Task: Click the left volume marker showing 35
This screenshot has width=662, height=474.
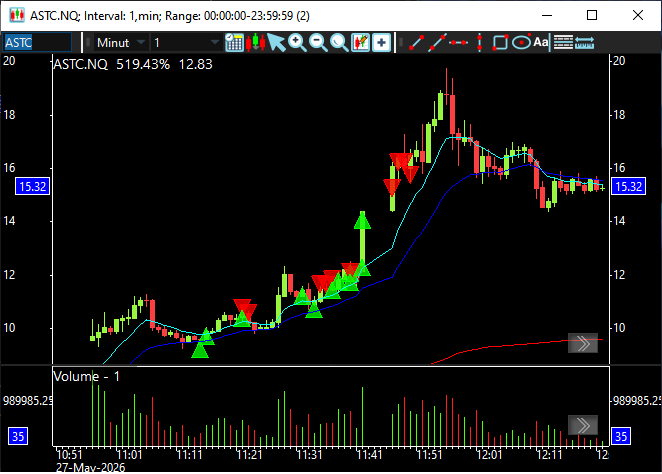Action: [x=18, y=436]
